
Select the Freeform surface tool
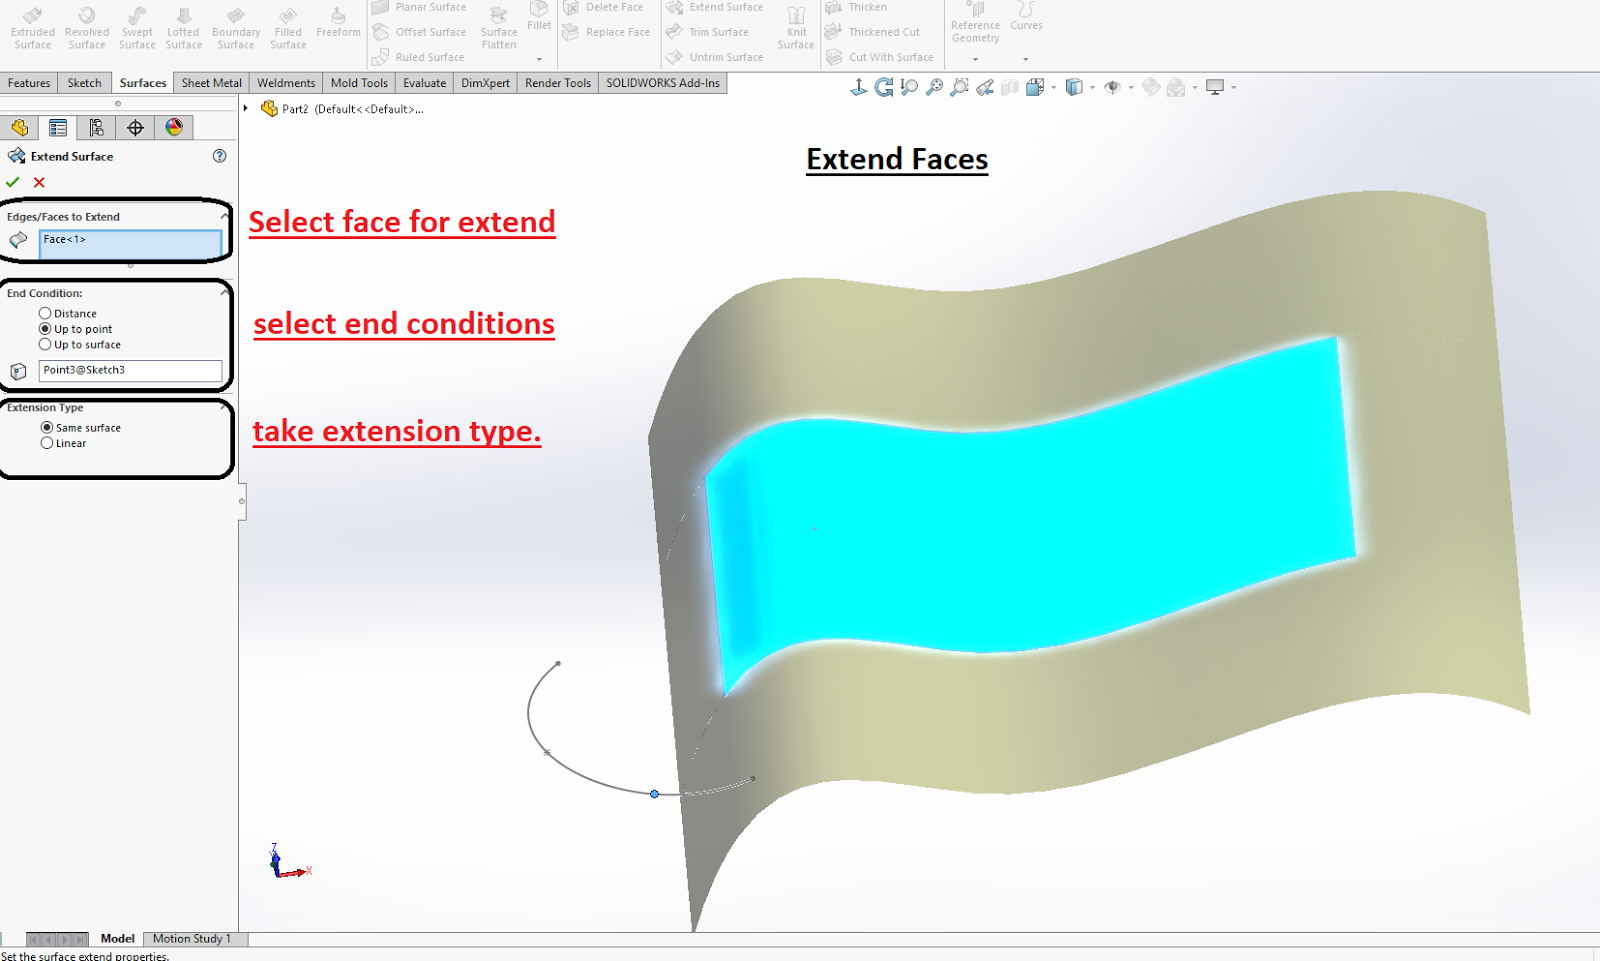[337, 22]
